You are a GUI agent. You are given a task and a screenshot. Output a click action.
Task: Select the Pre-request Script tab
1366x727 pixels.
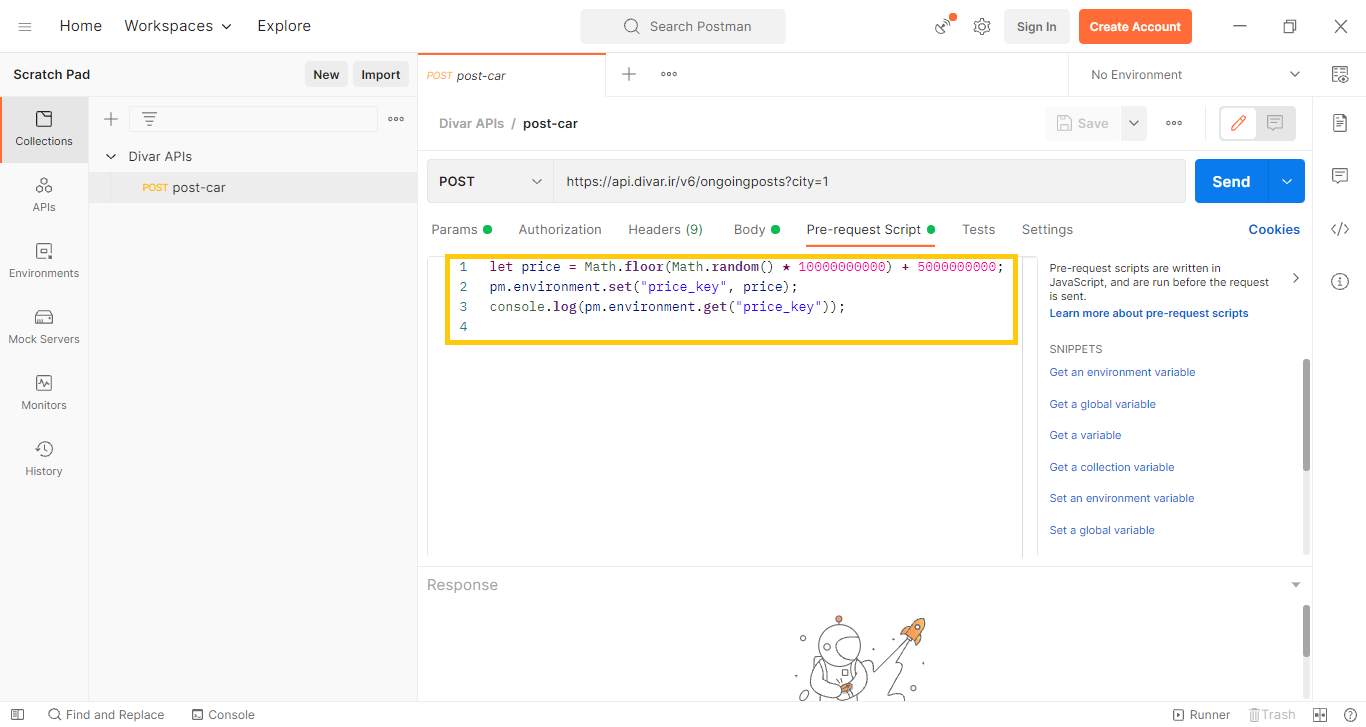click(x=870, y=229)
